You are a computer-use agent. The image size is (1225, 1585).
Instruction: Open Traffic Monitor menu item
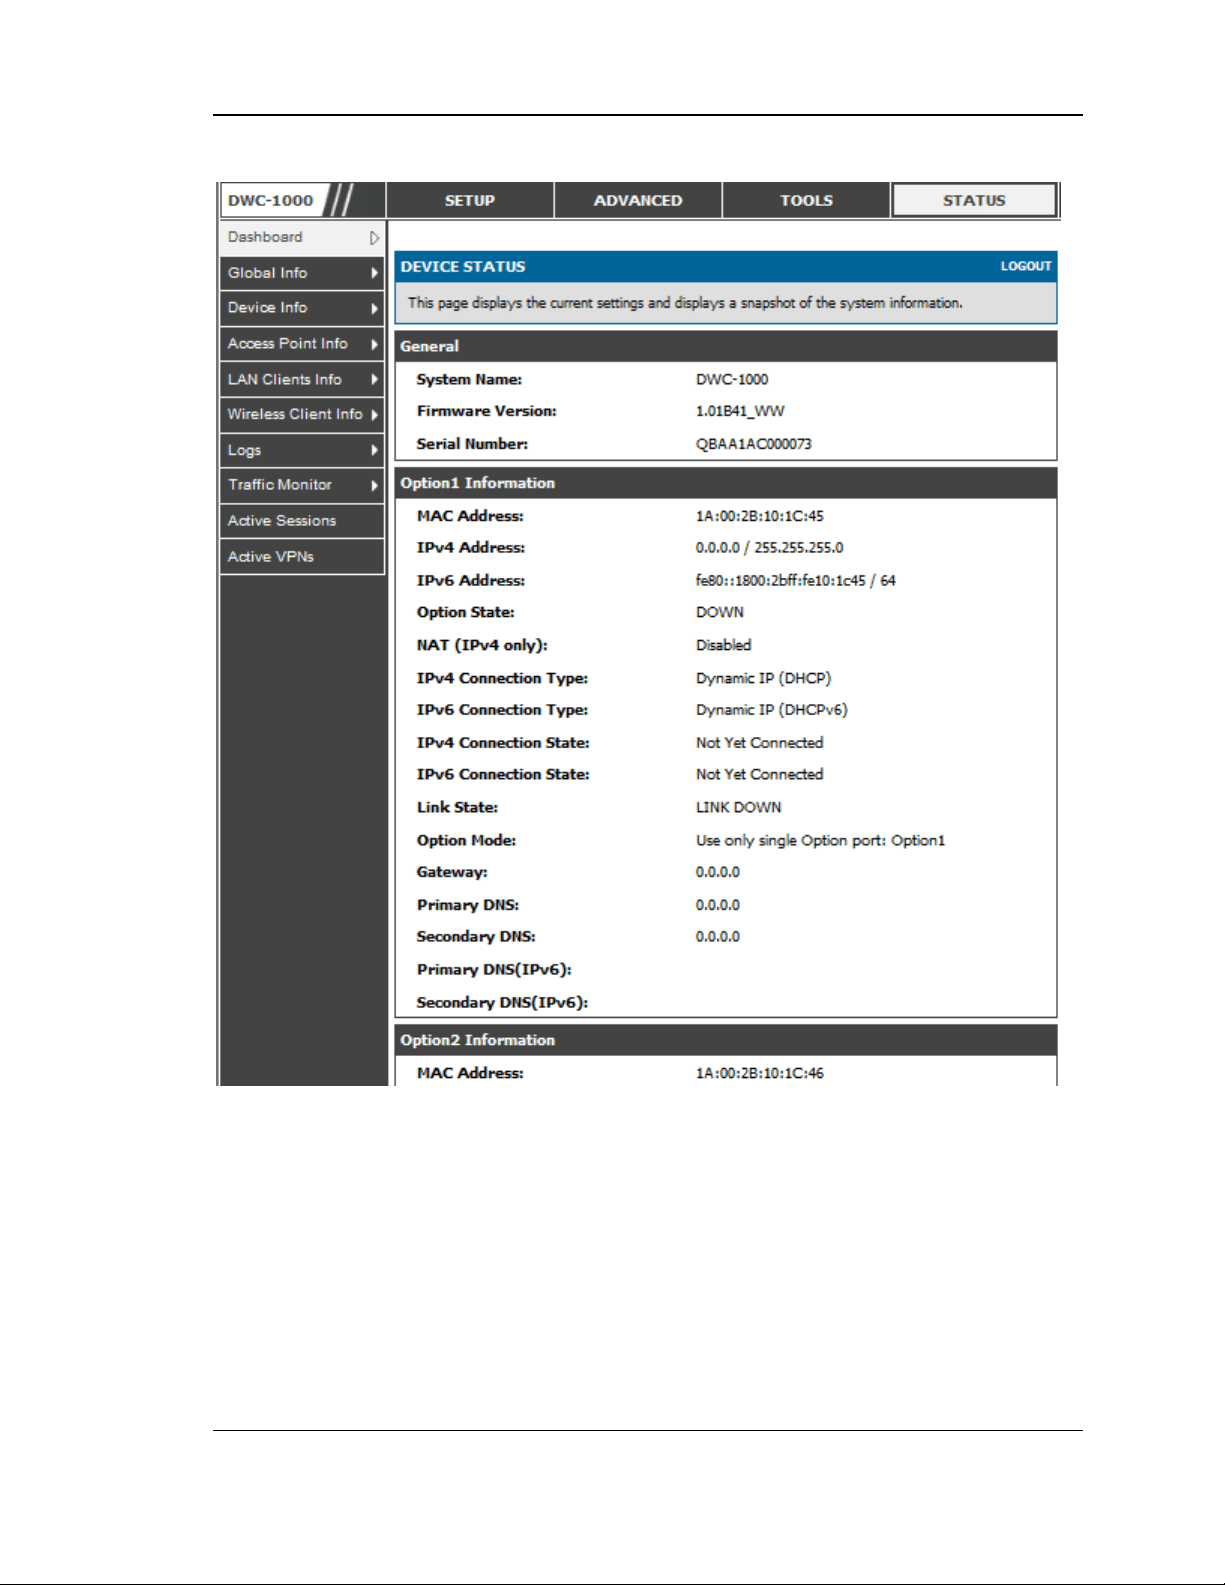pos(302,485)
